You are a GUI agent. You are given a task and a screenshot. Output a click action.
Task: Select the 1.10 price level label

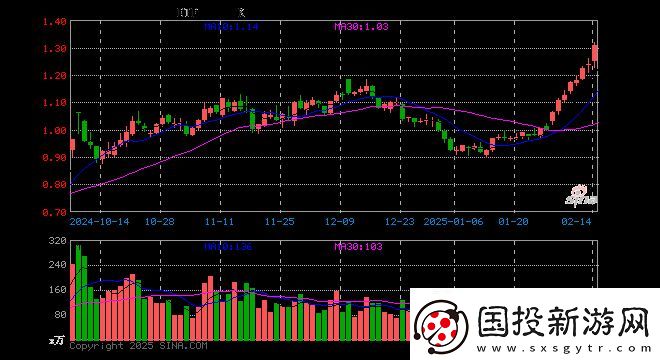click(54, 103)
